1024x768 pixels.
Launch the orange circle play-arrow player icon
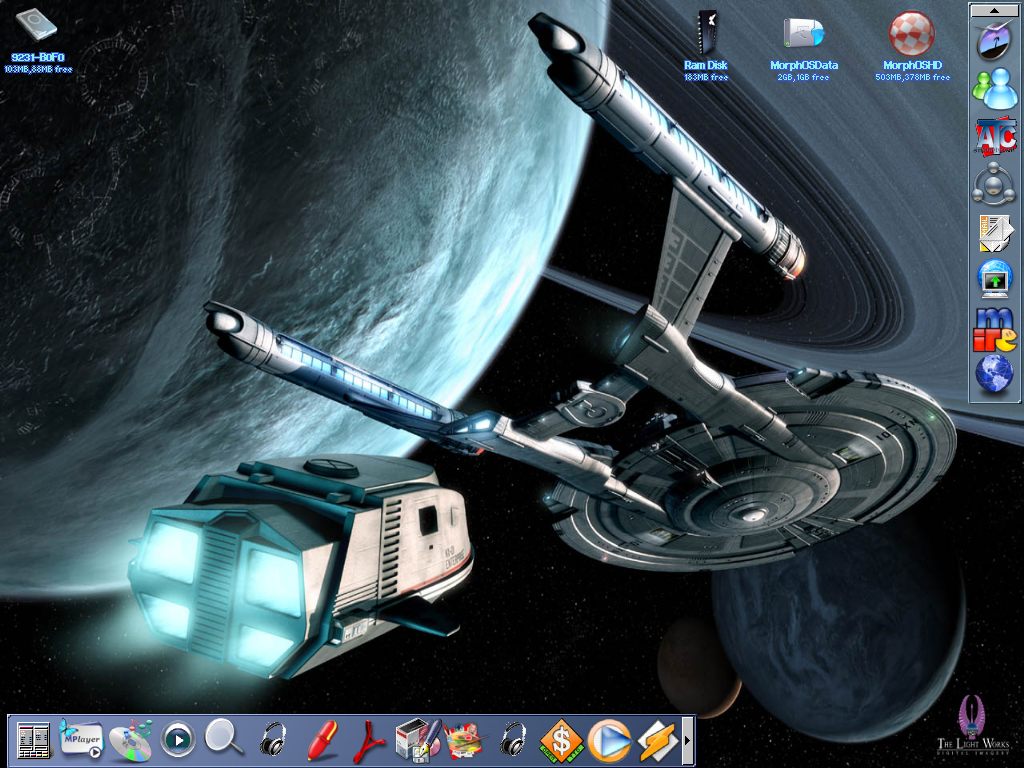coord(609,741)
